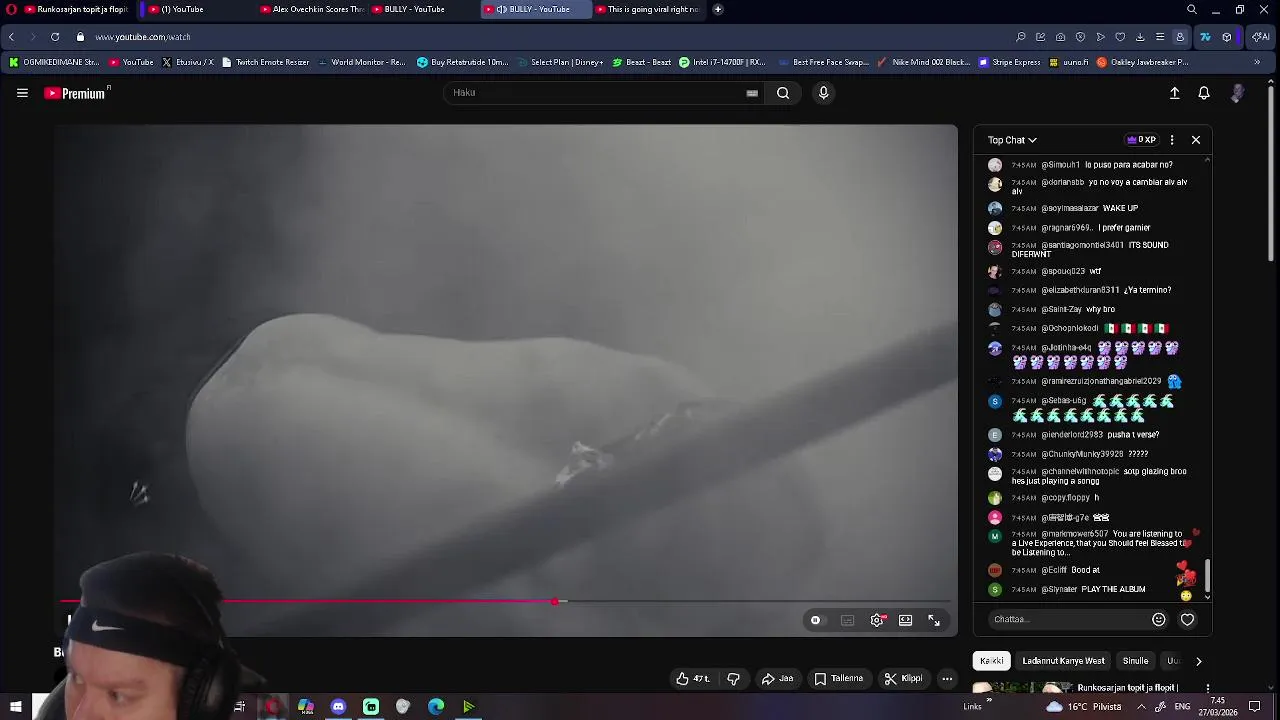Open Twitch Emote Resizer bookmark

tap(266, 62)
